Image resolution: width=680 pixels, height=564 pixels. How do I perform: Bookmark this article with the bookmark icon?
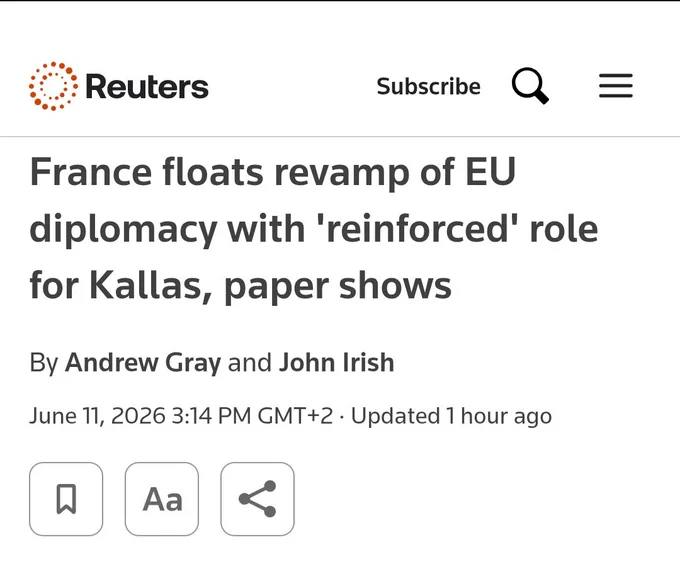(66, 499)
